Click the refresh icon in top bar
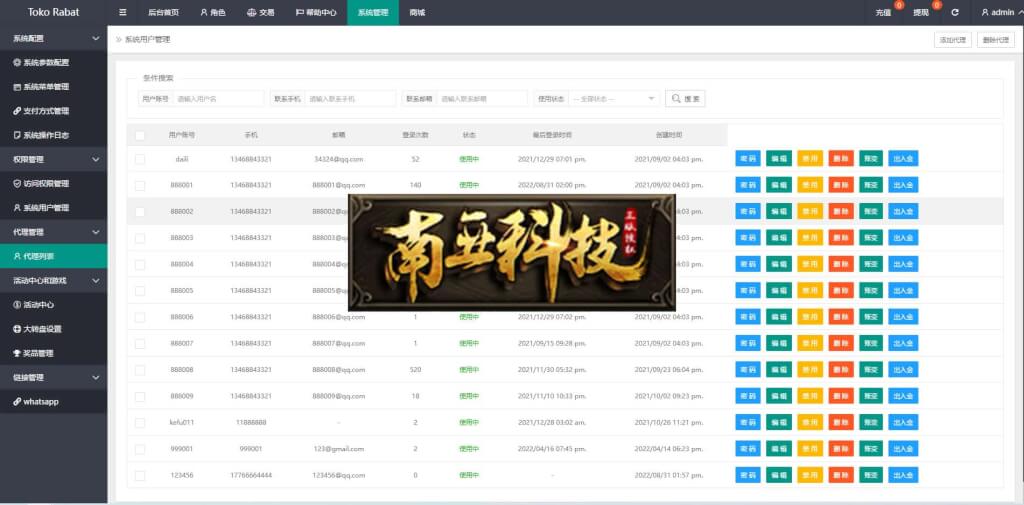This screenshot has width=1024, height=505. click(x=955, y=12)
